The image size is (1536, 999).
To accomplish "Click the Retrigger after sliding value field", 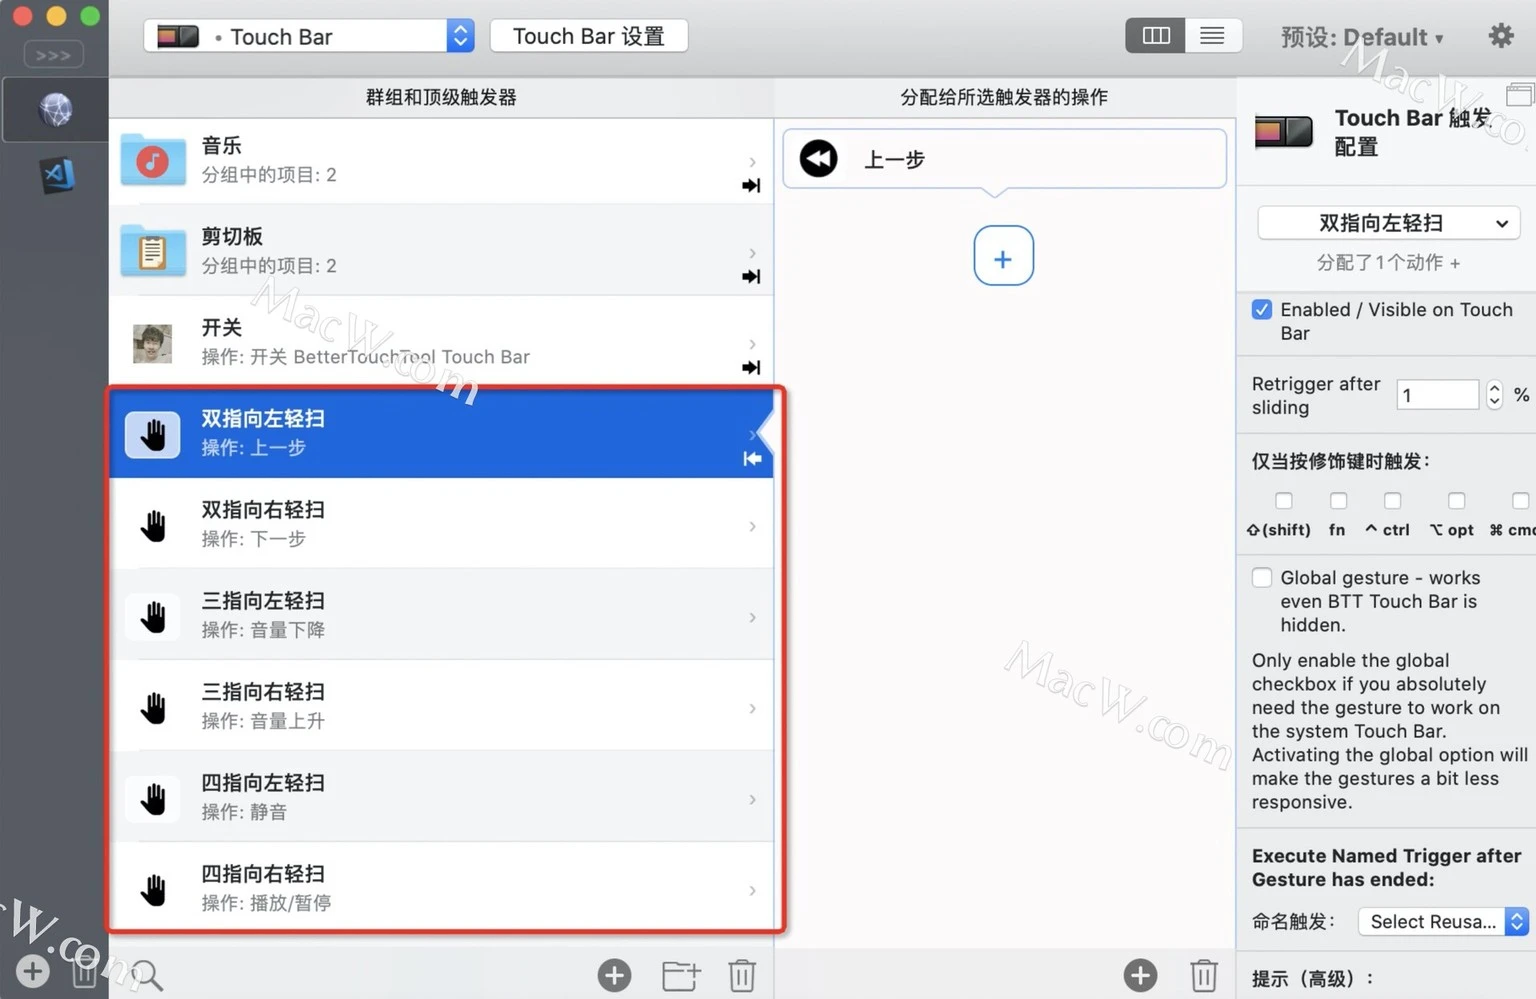I will pyautogui.click(x=1437, y=395).
